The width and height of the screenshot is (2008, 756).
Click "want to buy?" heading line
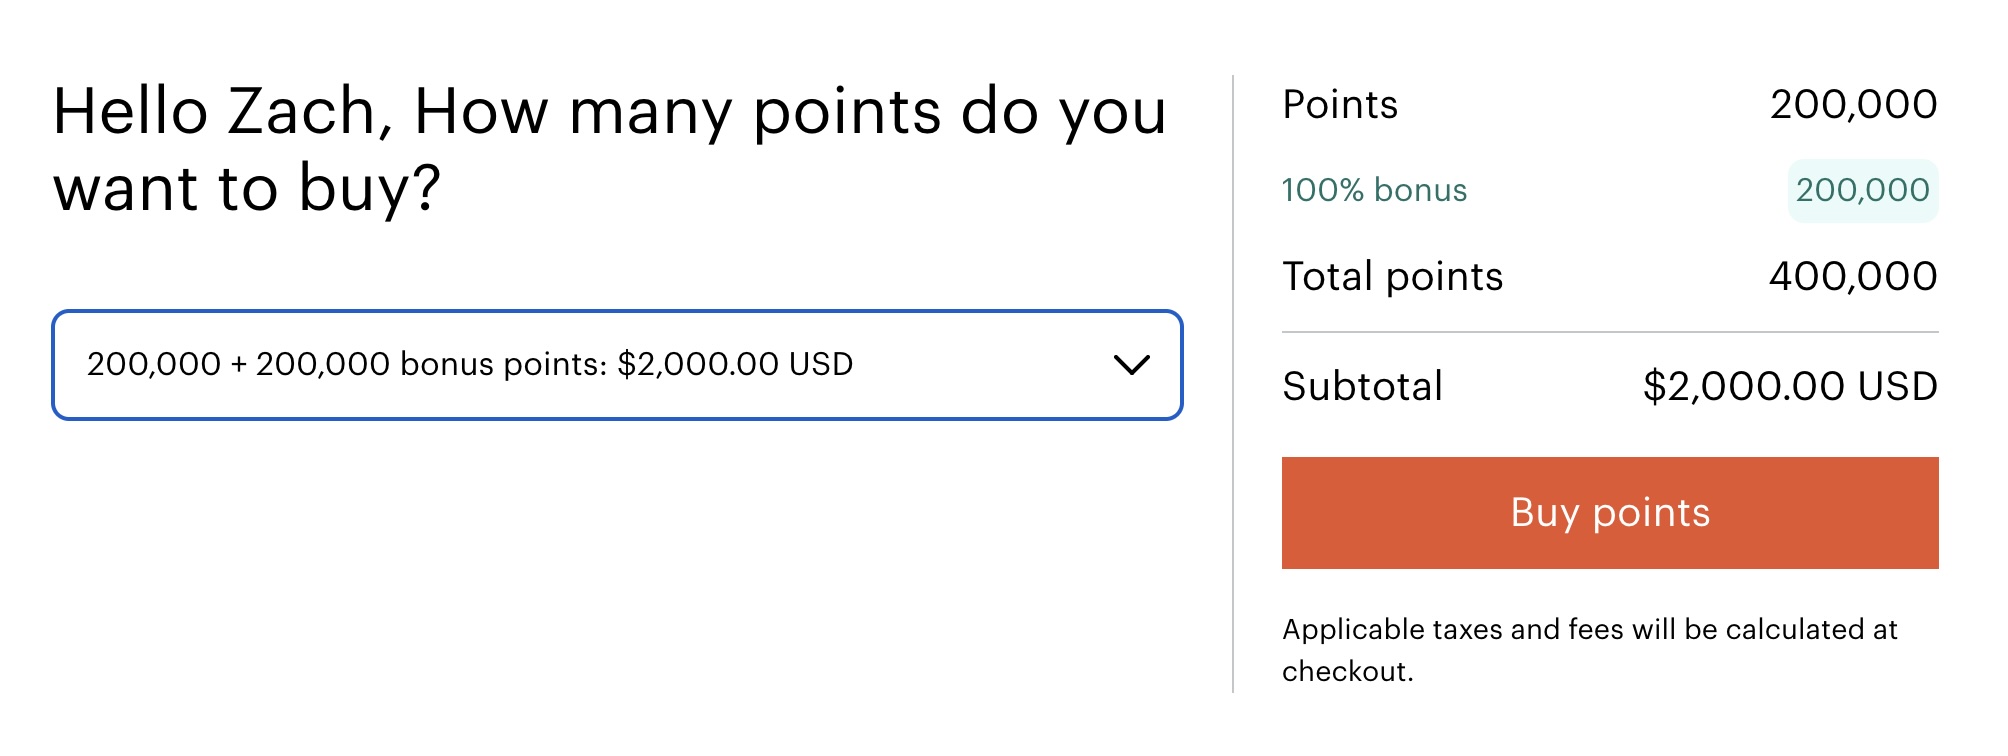[x=247, y=189]
